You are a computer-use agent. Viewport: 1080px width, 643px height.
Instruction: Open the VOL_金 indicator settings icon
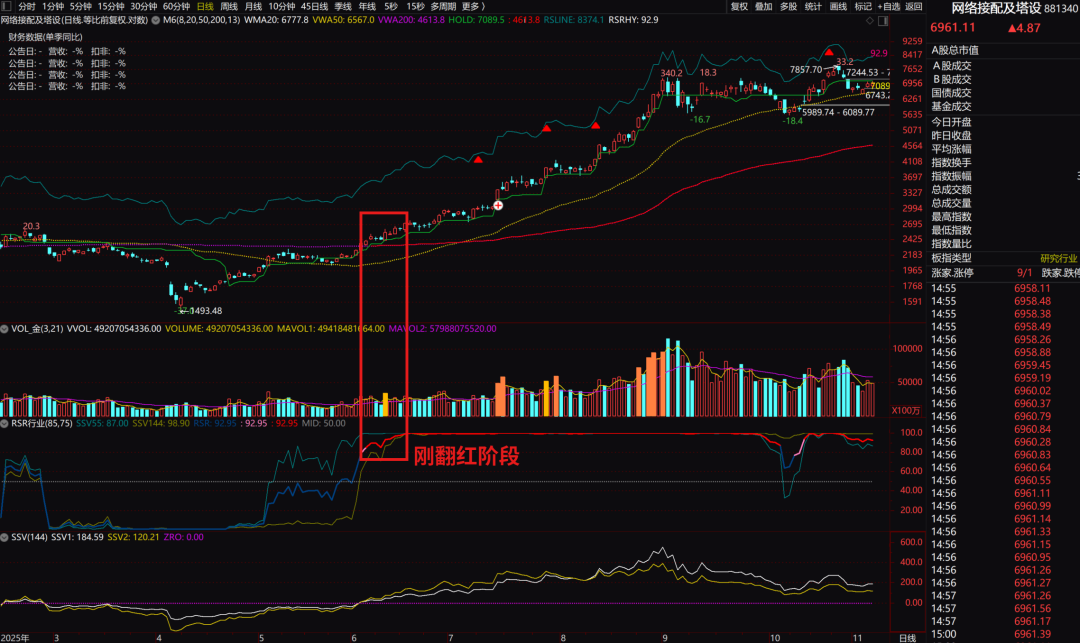[x=5, y=329]
